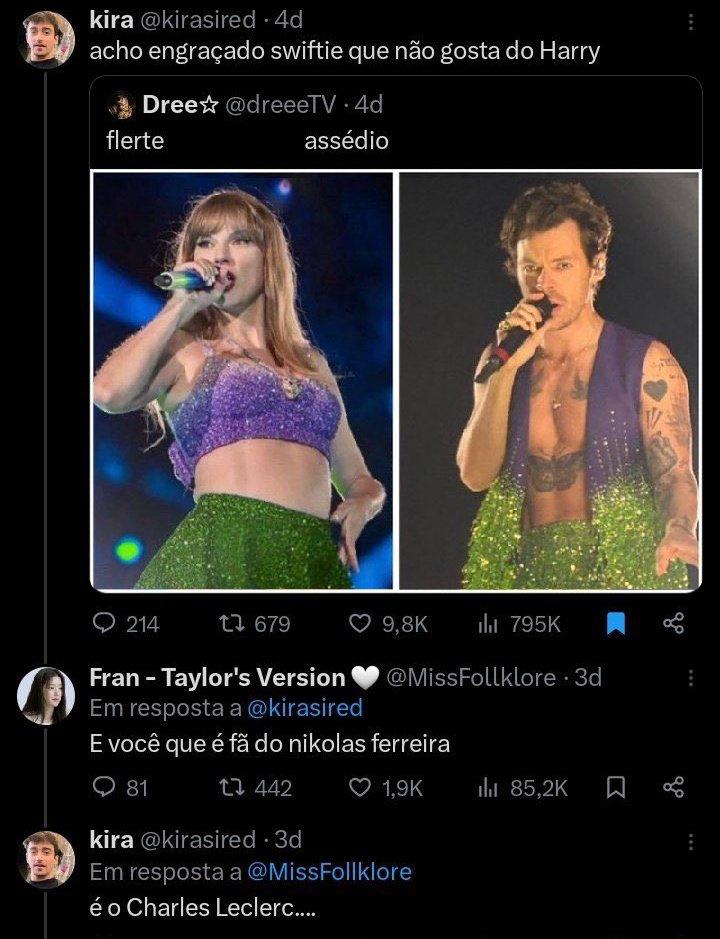Image resolution: width=720 pixels, height=939 pixels.
Task: Retweet Fran's tweet with 442 retweets
Action: [x=231, y=787]
